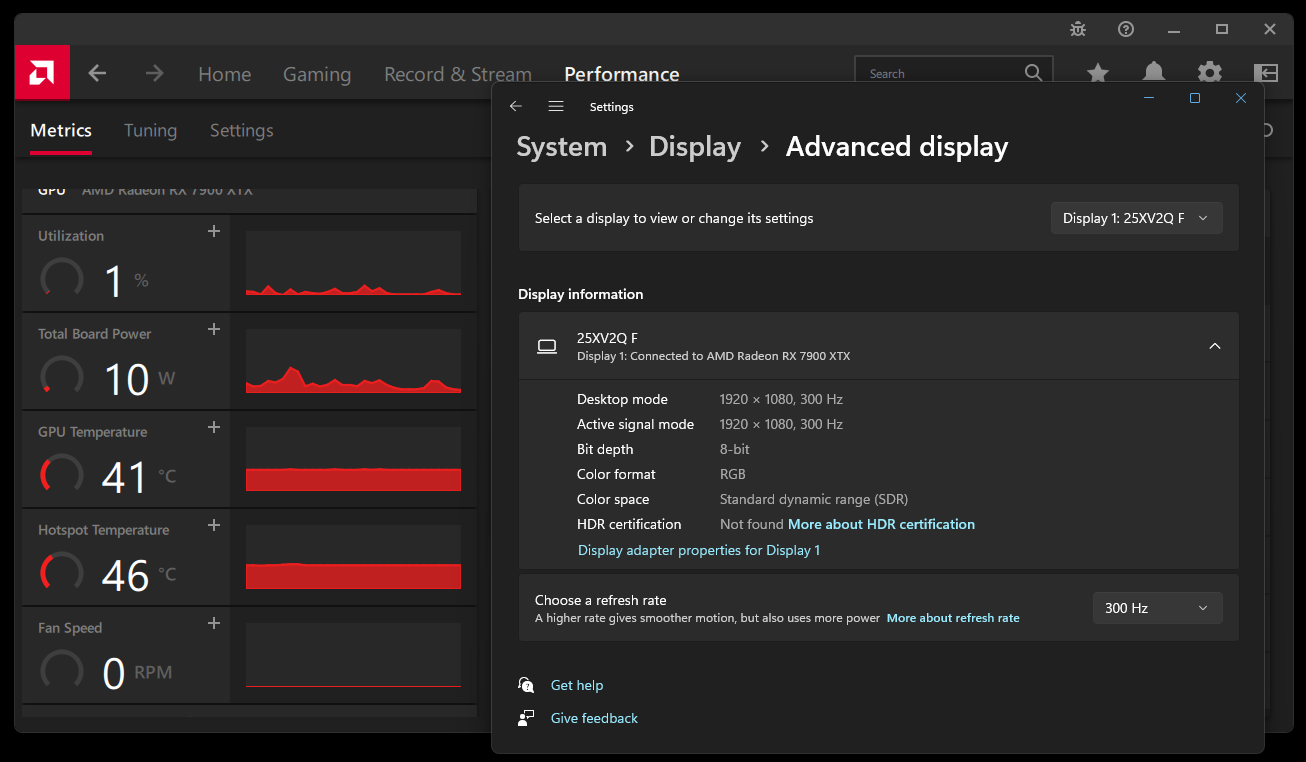The height and width of the screenshot is (762, 1306).
Task: Toggle the AMD sidebar panel icon
Action: [1266, 72]
